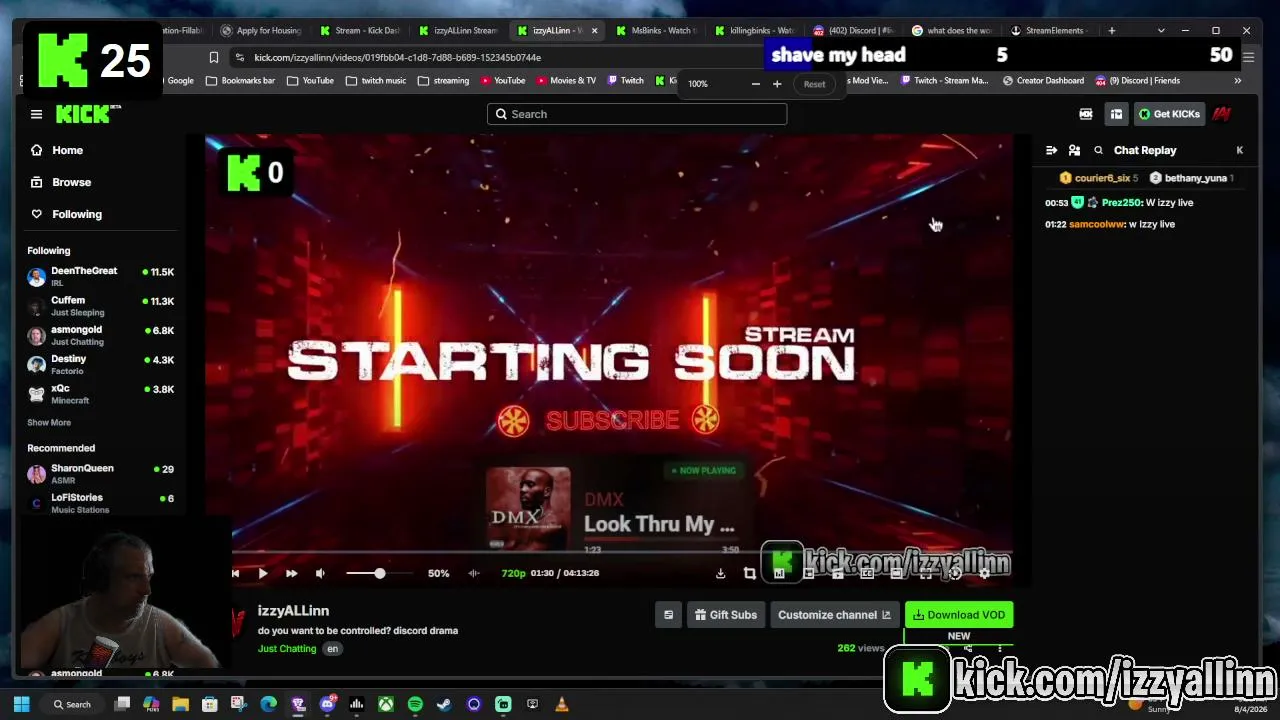The height and width of the screenshot is (720, 1280).
Task: Open the chat users list icon
Action: point(1074,150)
